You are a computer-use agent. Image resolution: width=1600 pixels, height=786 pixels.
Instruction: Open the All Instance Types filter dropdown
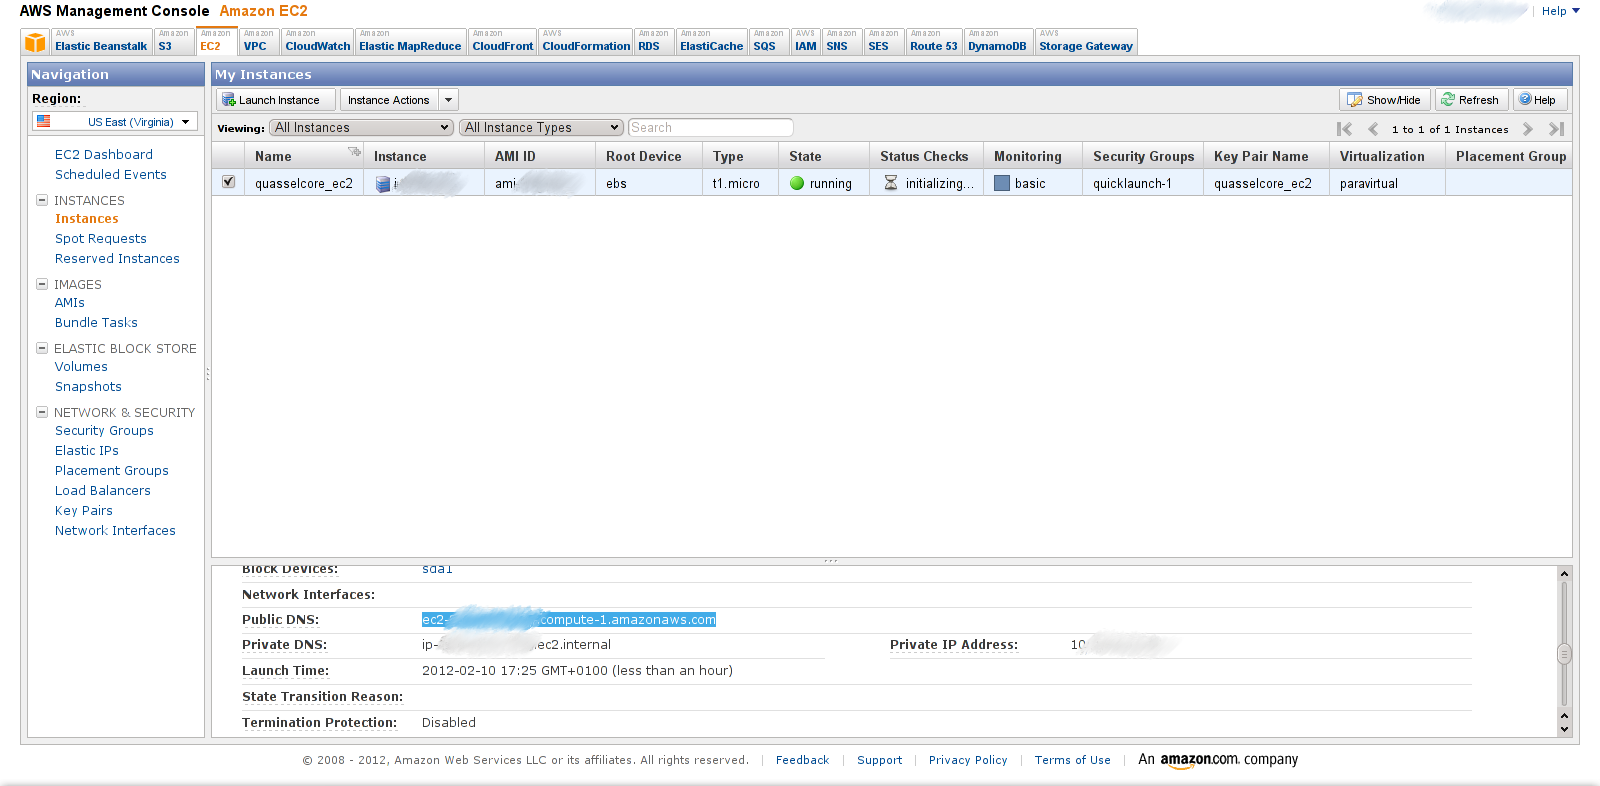coord(541,128)
